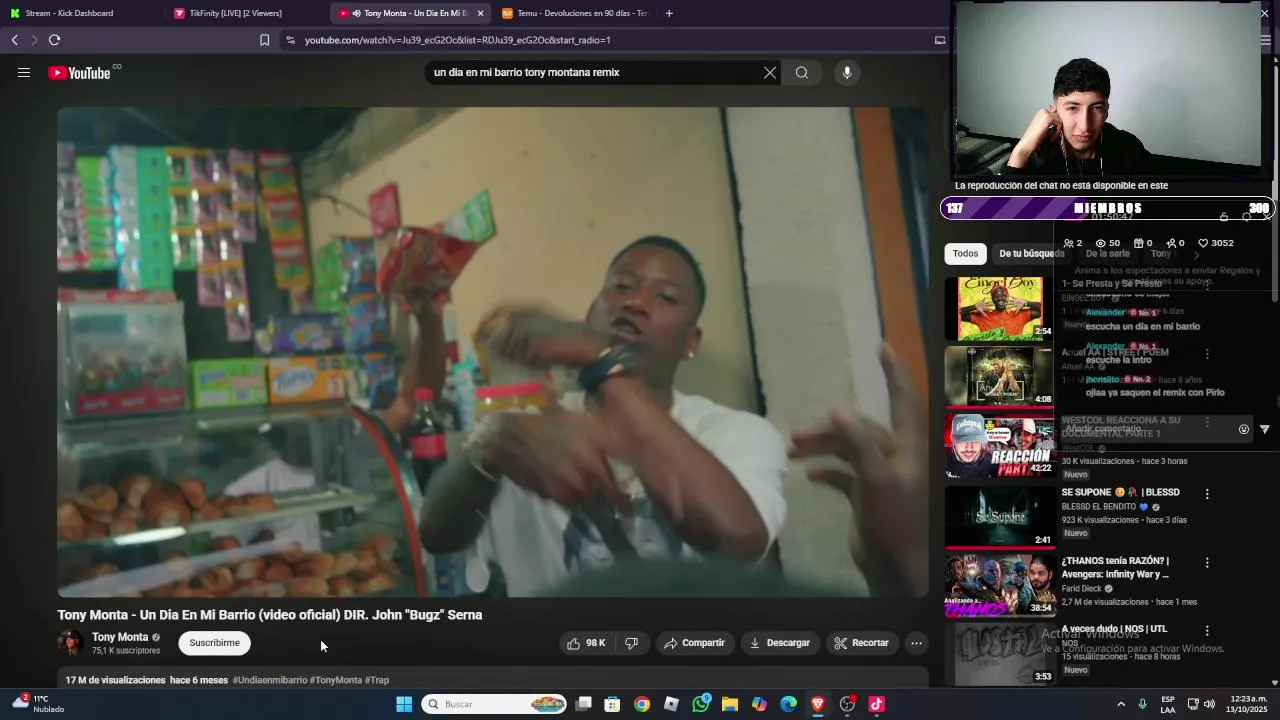Play the SE SUPONE 2:41 thumbnail
The width and height of the screenshot is (1280, 720).
point(999,516)
